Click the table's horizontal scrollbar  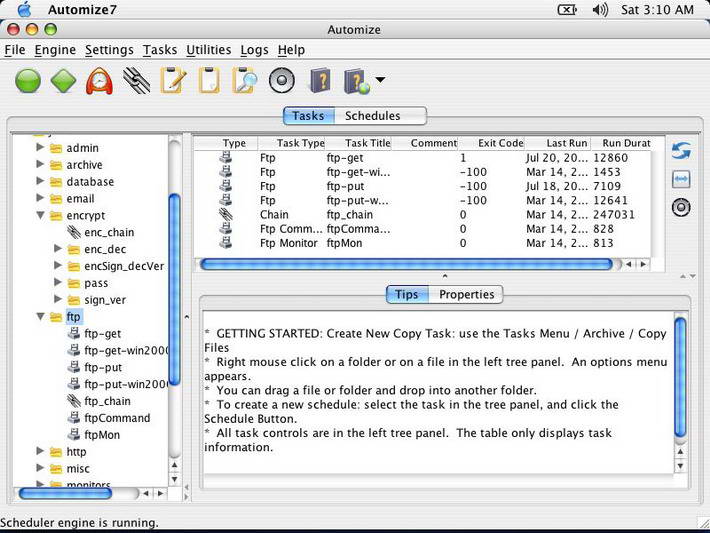(x=405, y=265)
